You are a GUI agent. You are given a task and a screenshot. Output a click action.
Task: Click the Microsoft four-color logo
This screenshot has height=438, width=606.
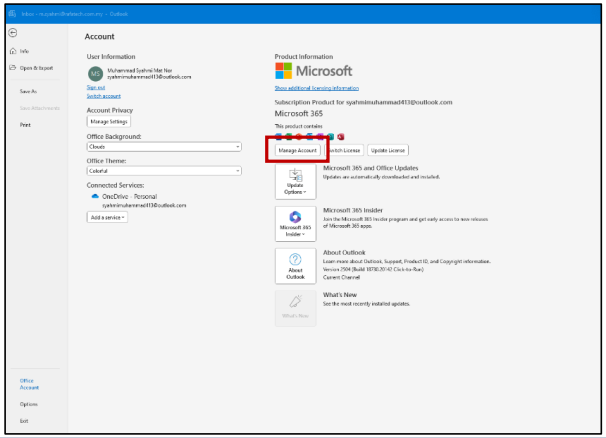pyautogui.click(x=283, y=71)
